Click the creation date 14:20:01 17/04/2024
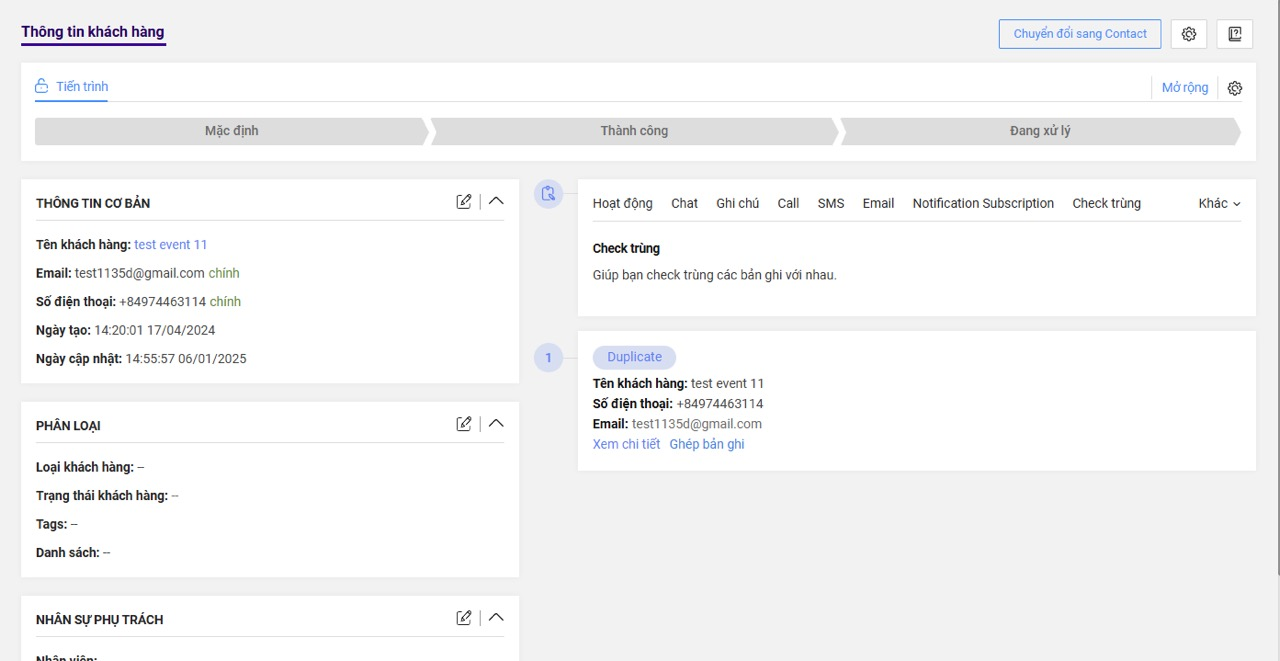This screenshot has height=661, width=1280. [155, 330]
